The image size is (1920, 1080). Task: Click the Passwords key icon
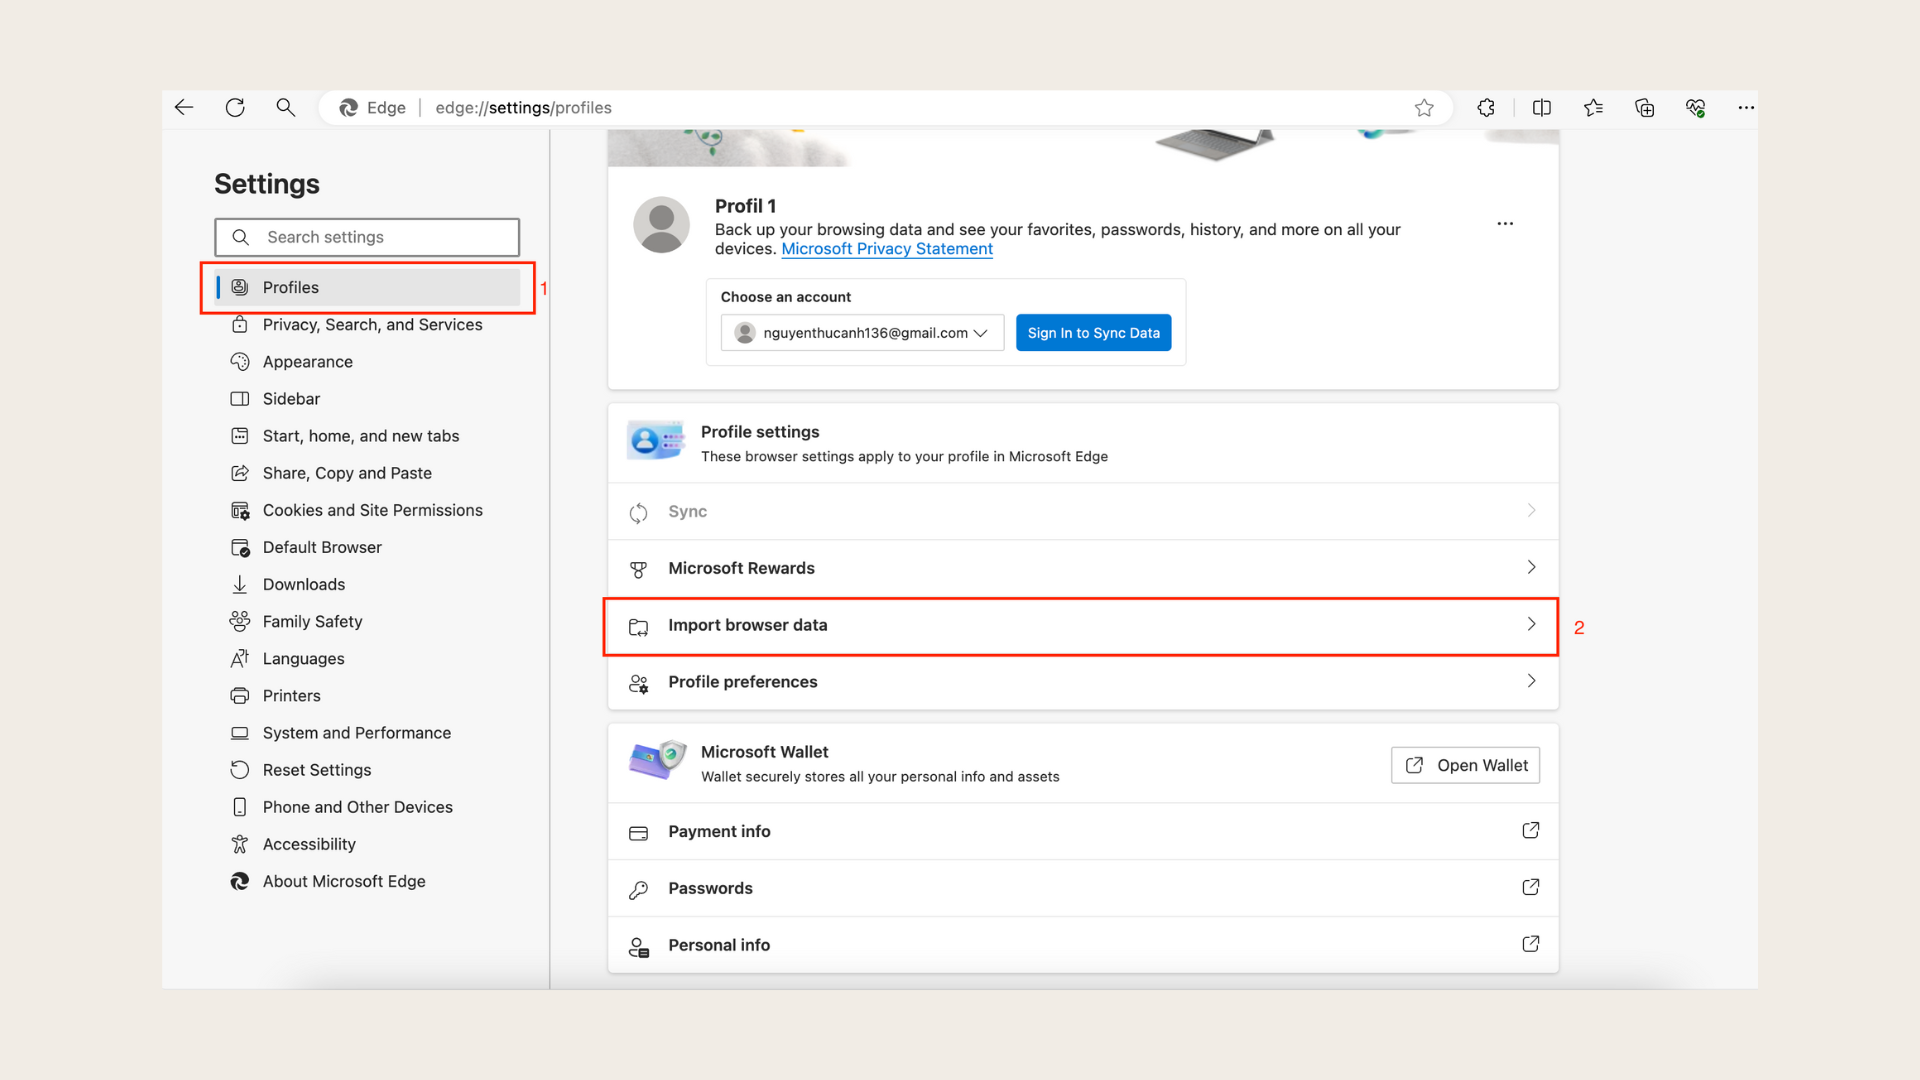coord(638,890)
